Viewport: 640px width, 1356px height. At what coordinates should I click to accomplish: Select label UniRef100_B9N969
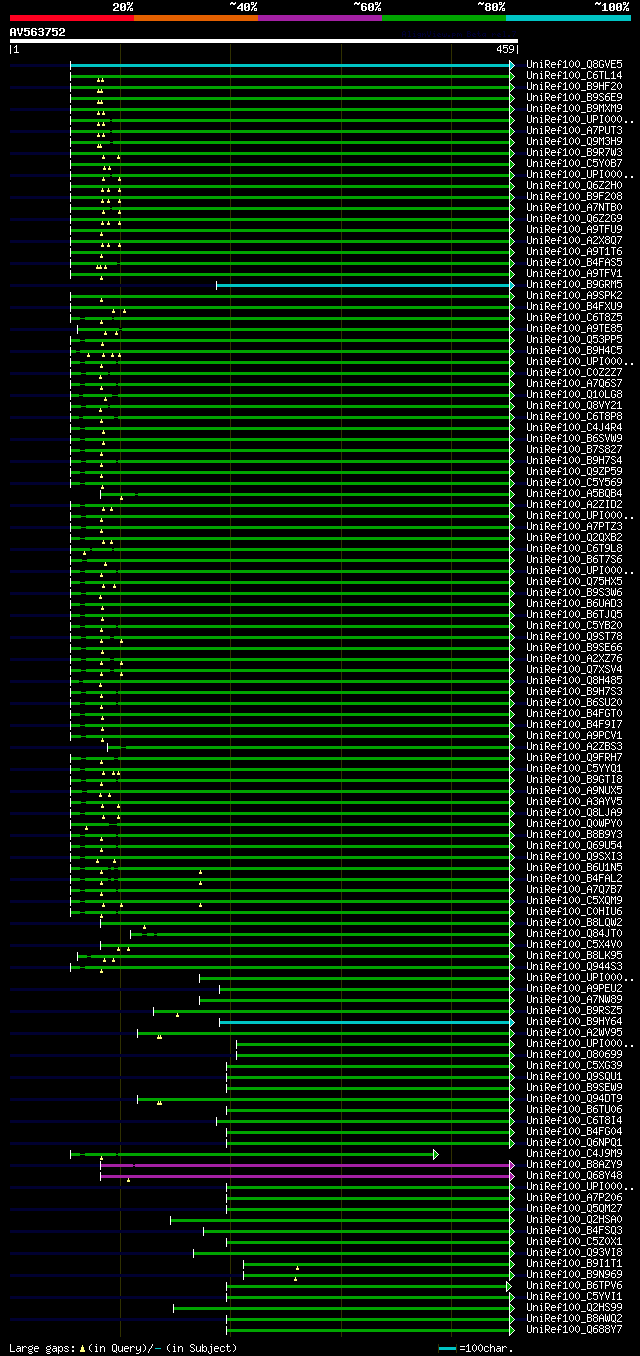pos(574,1274)
